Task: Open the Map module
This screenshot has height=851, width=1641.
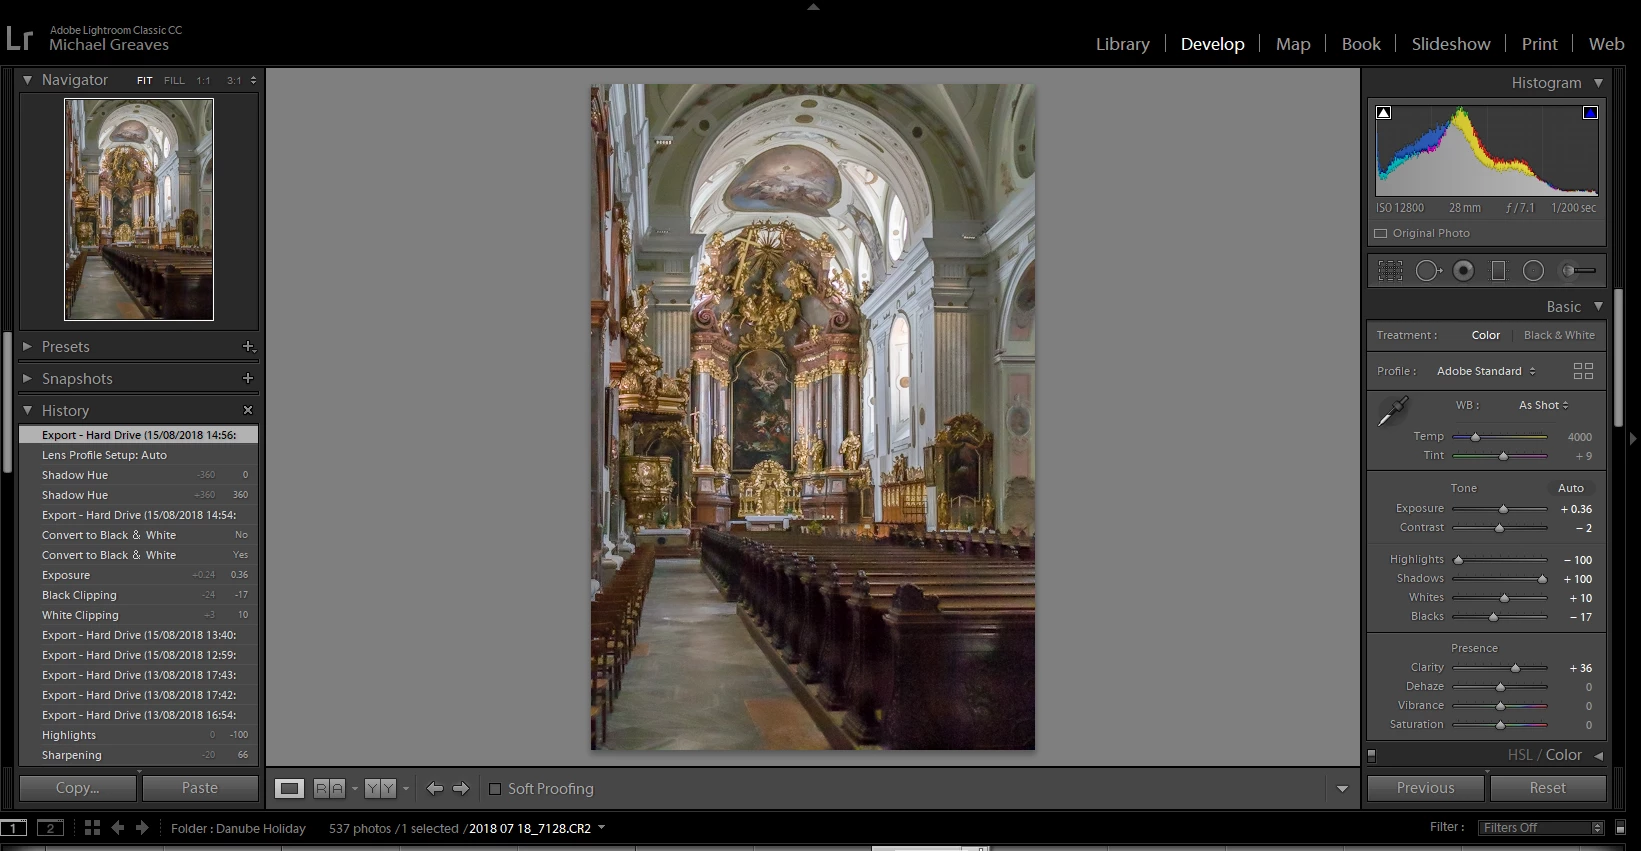Action: click(x=1293, y=44)
